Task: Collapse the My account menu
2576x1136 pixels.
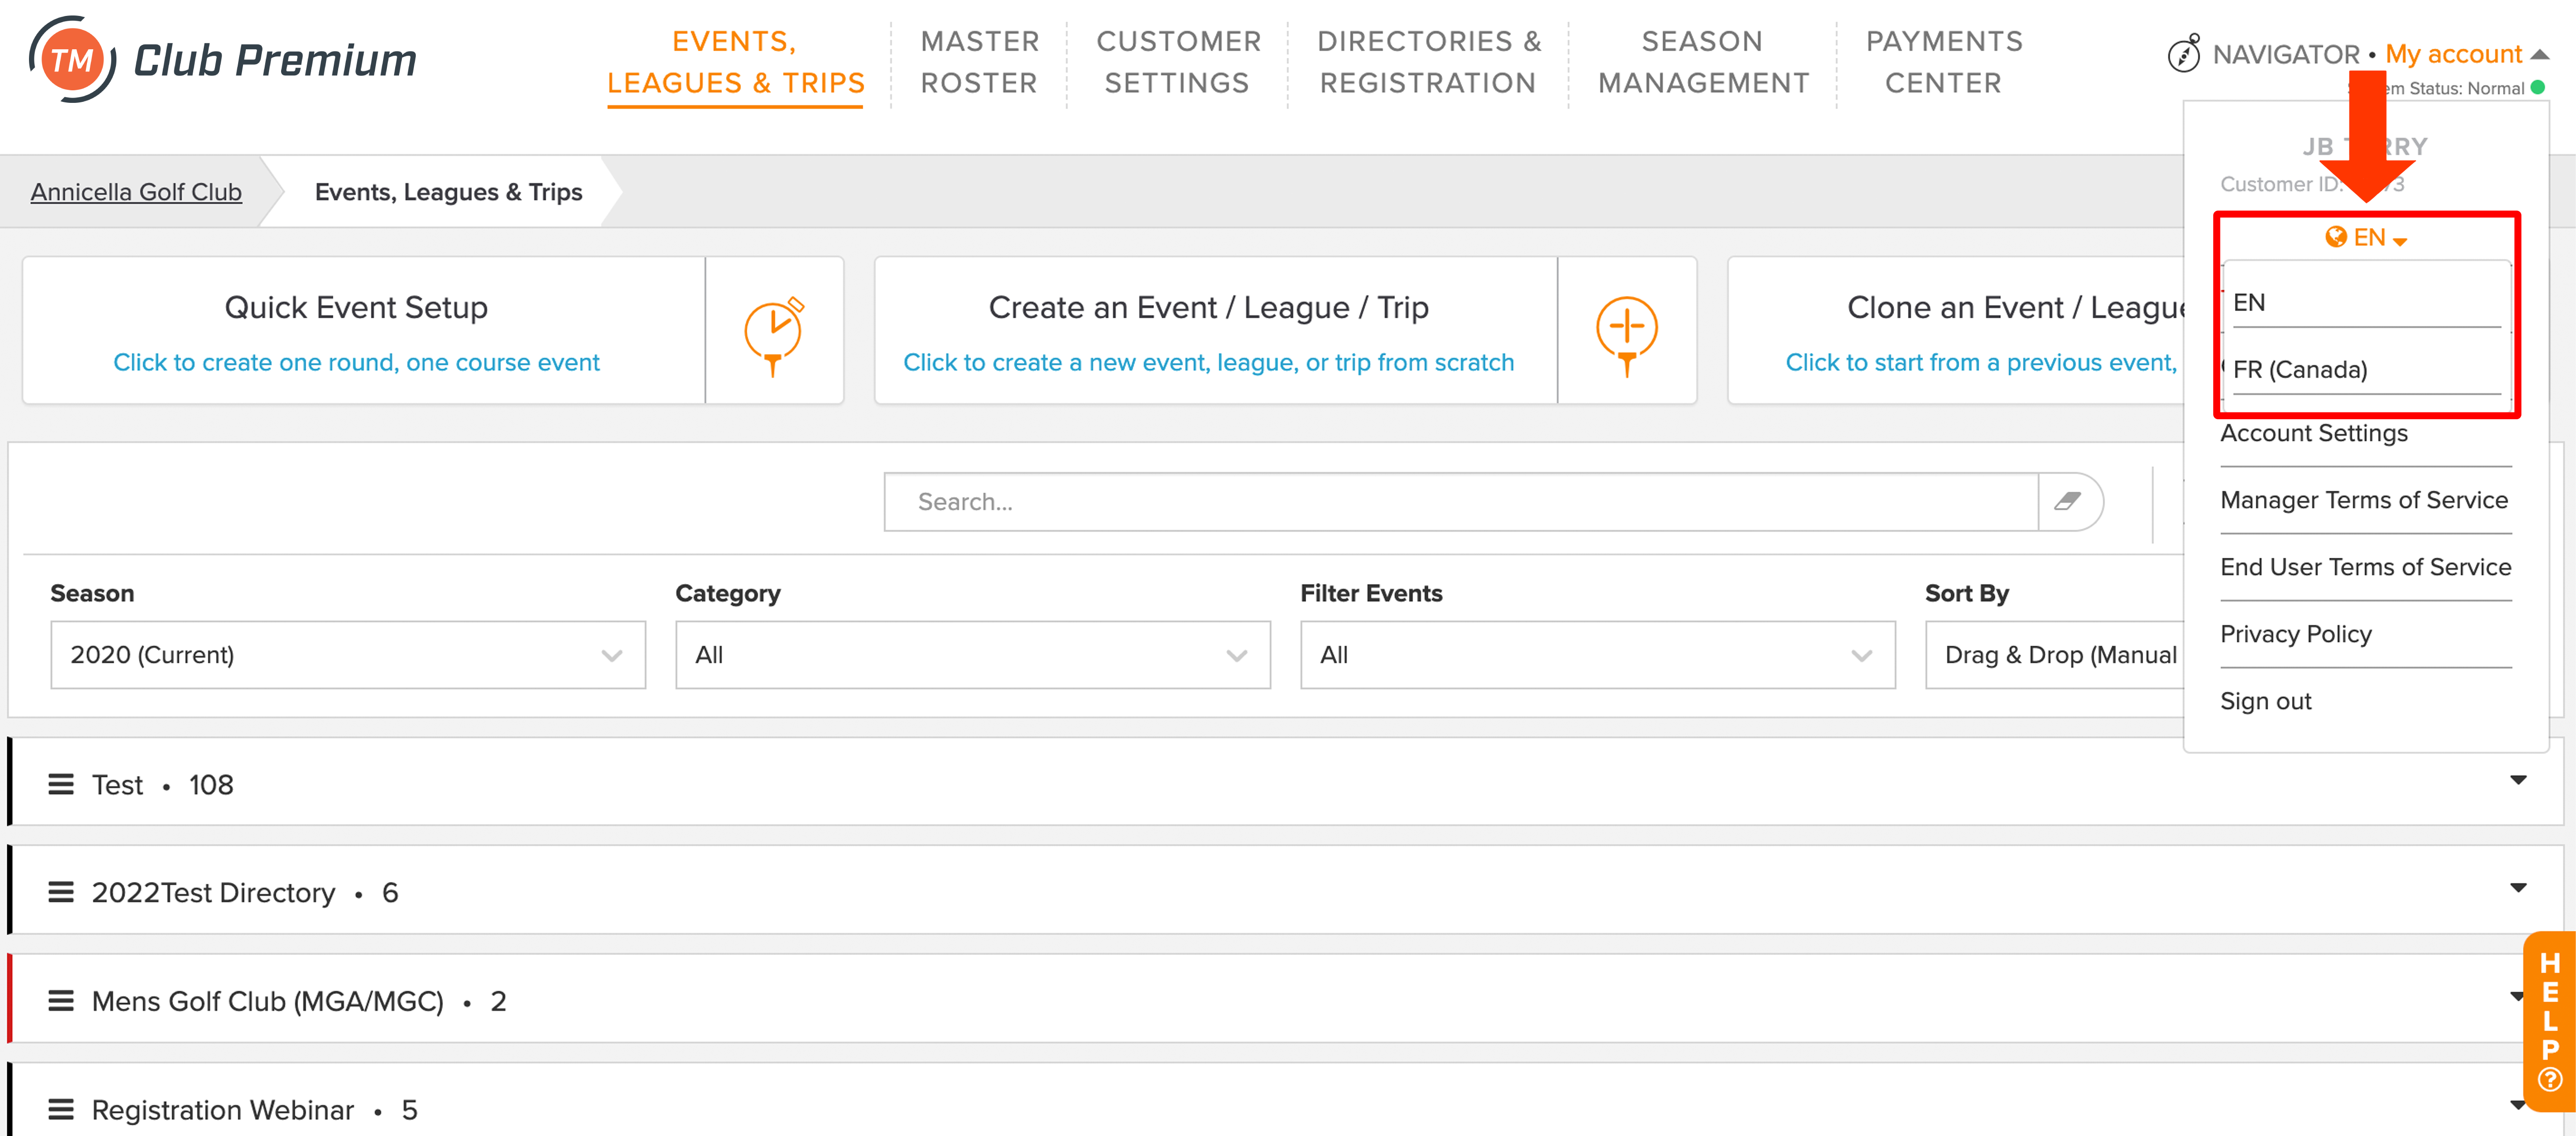Action: 2466,54
